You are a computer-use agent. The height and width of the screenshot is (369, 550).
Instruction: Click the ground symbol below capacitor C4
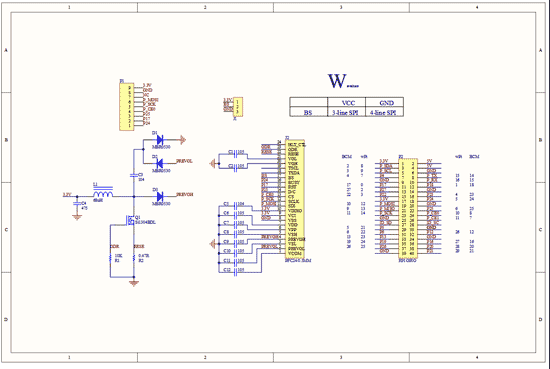pos(77,217)
